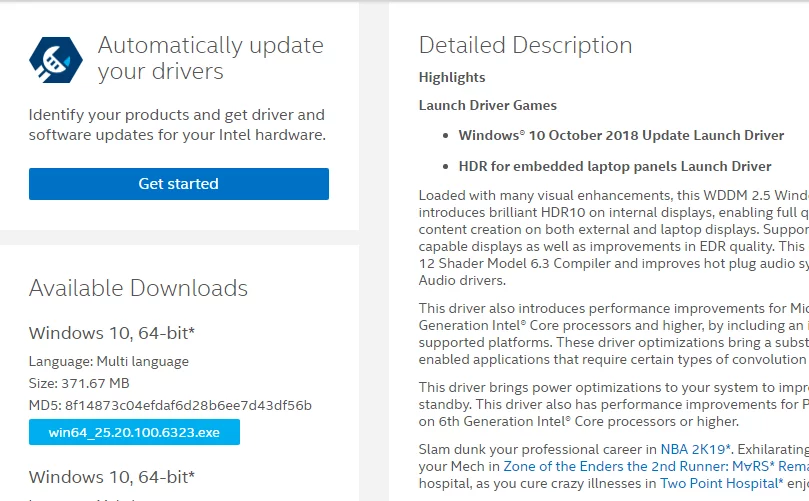Click Language: Multi language text
This screenshot has width=809, height=501.
click(109, 362)
